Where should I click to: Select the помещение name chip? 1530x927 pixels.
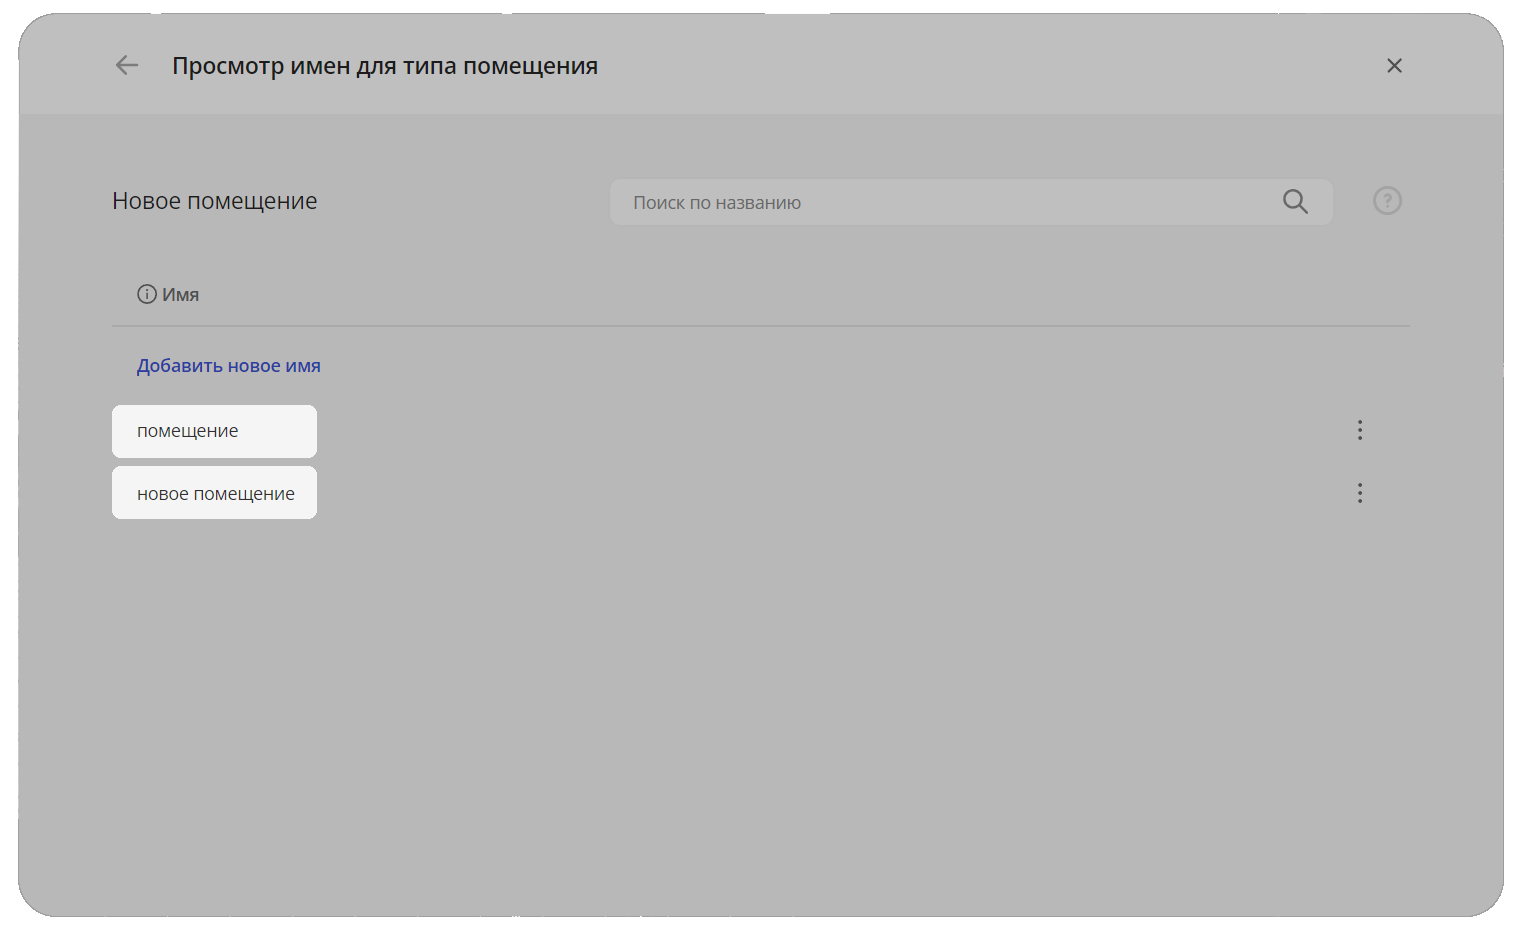tap(214, 431)
